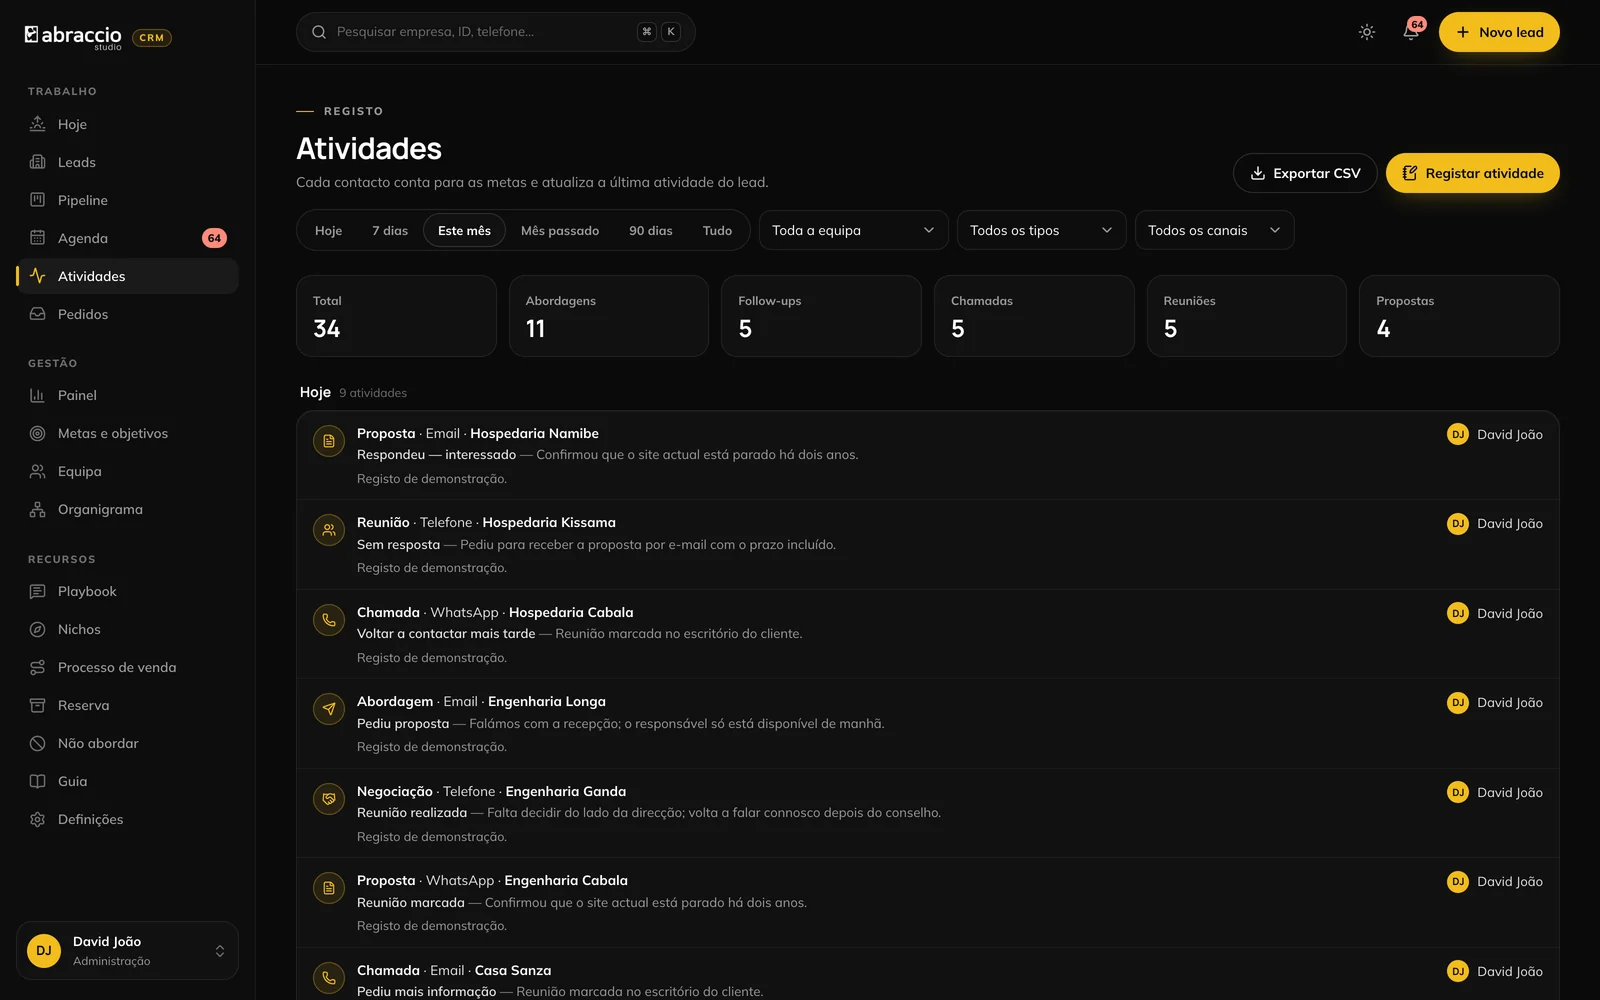Open Leads from the sidebar
The width and height of the screenshot is (1600, 1000).
(127, 162)
